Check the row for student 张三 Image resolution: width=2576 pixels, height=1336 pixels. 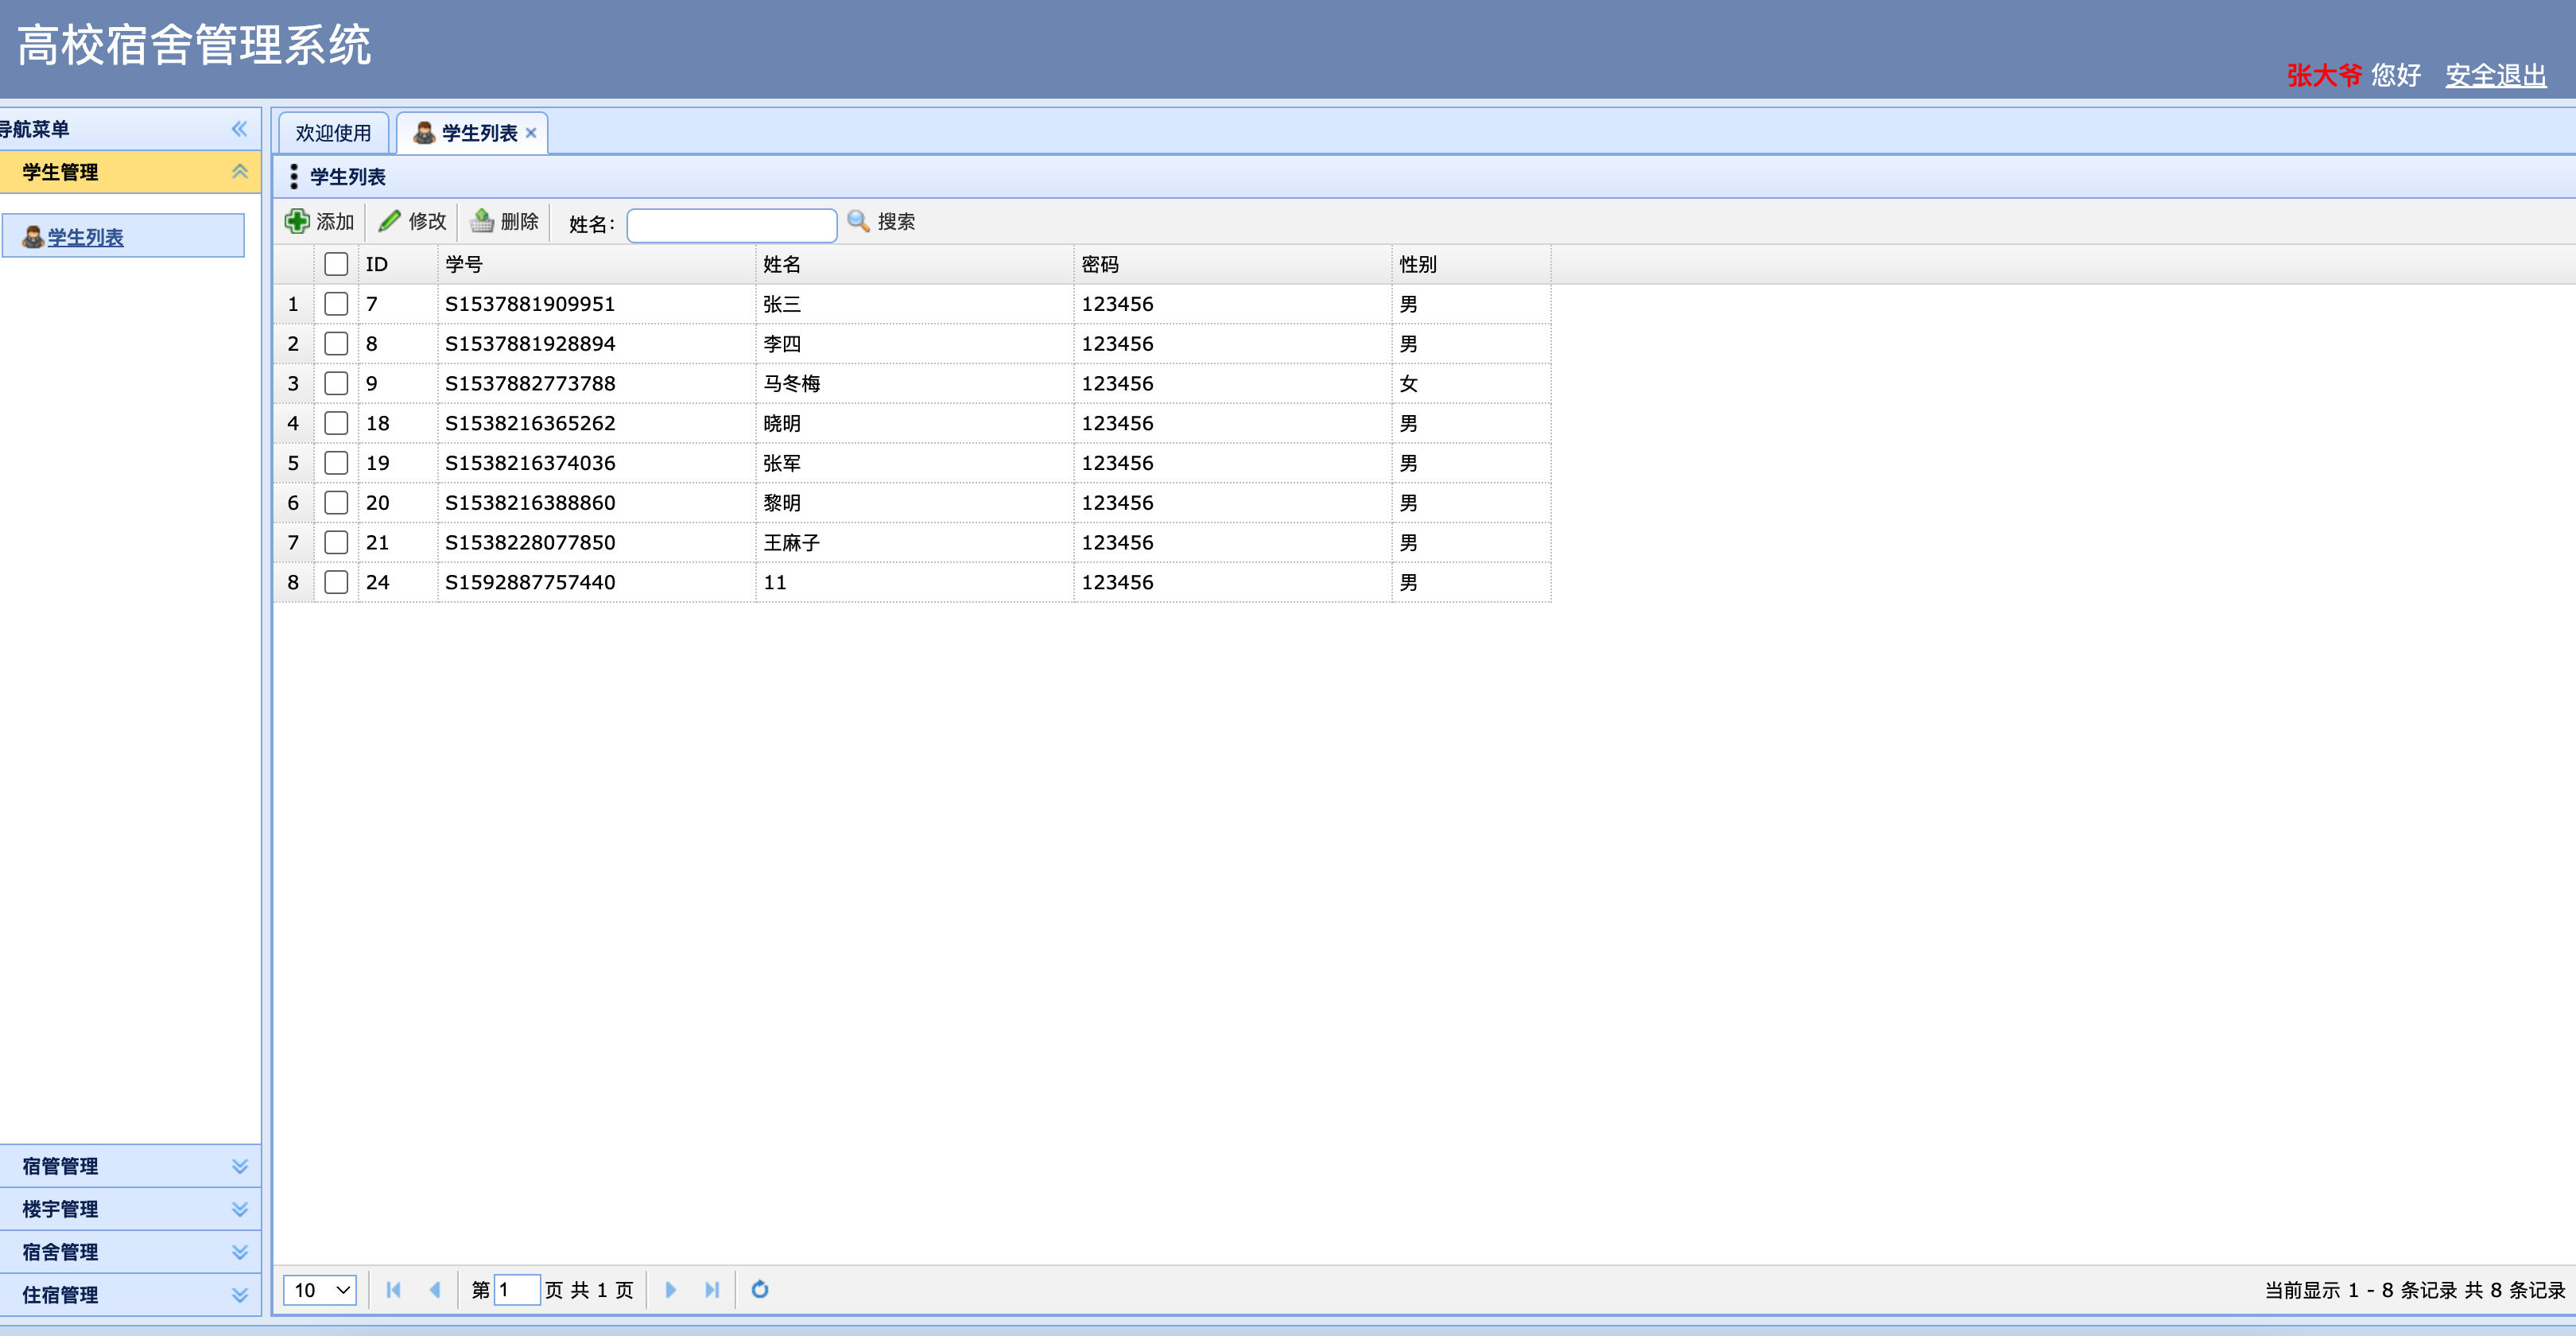pos(336,304)
